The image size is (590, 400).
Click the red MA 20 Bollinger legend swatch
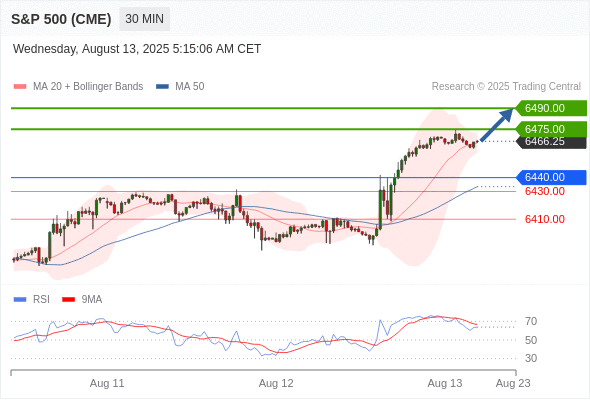(20, 87)
